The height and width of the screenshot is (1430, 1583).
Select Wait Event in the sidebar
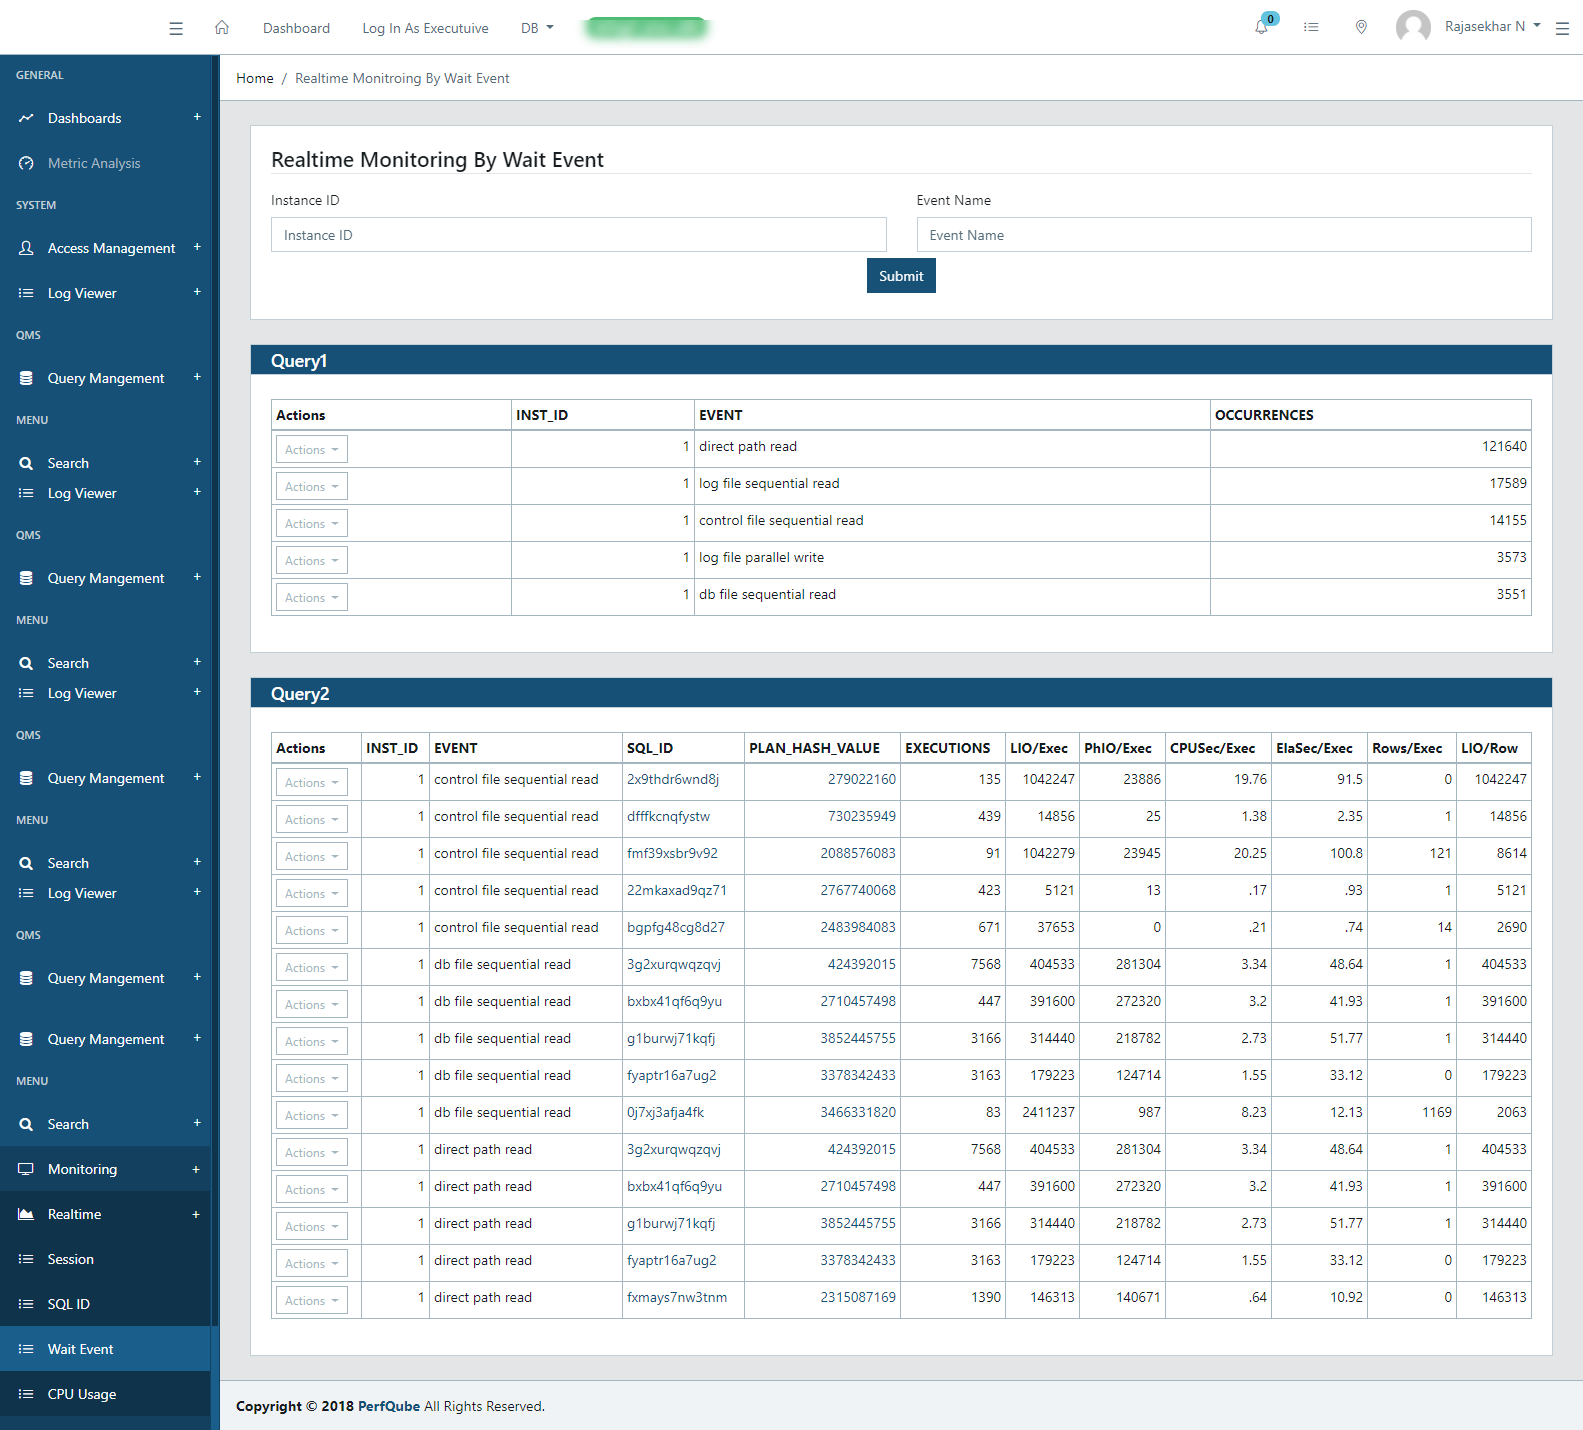click(x=81, y=1349)
